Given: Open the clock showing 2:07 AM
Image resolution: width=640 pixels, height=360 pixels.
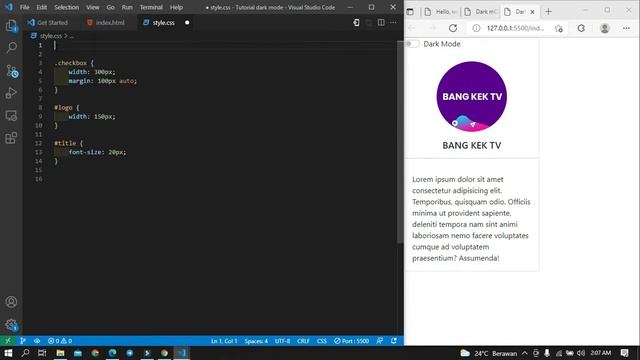Looking at the screenshot, I should pyautogui.click(x=601, y=353).
